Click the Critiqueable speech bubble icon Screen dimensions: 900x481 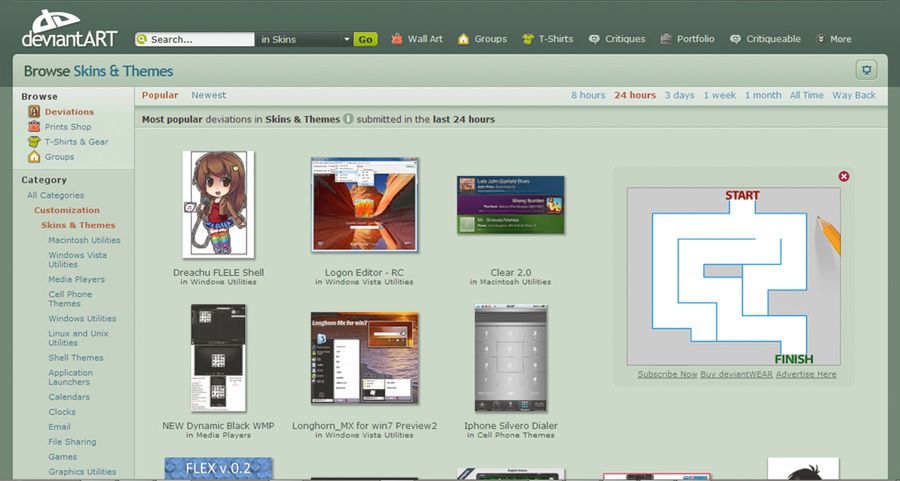click(x=735, y=39)
